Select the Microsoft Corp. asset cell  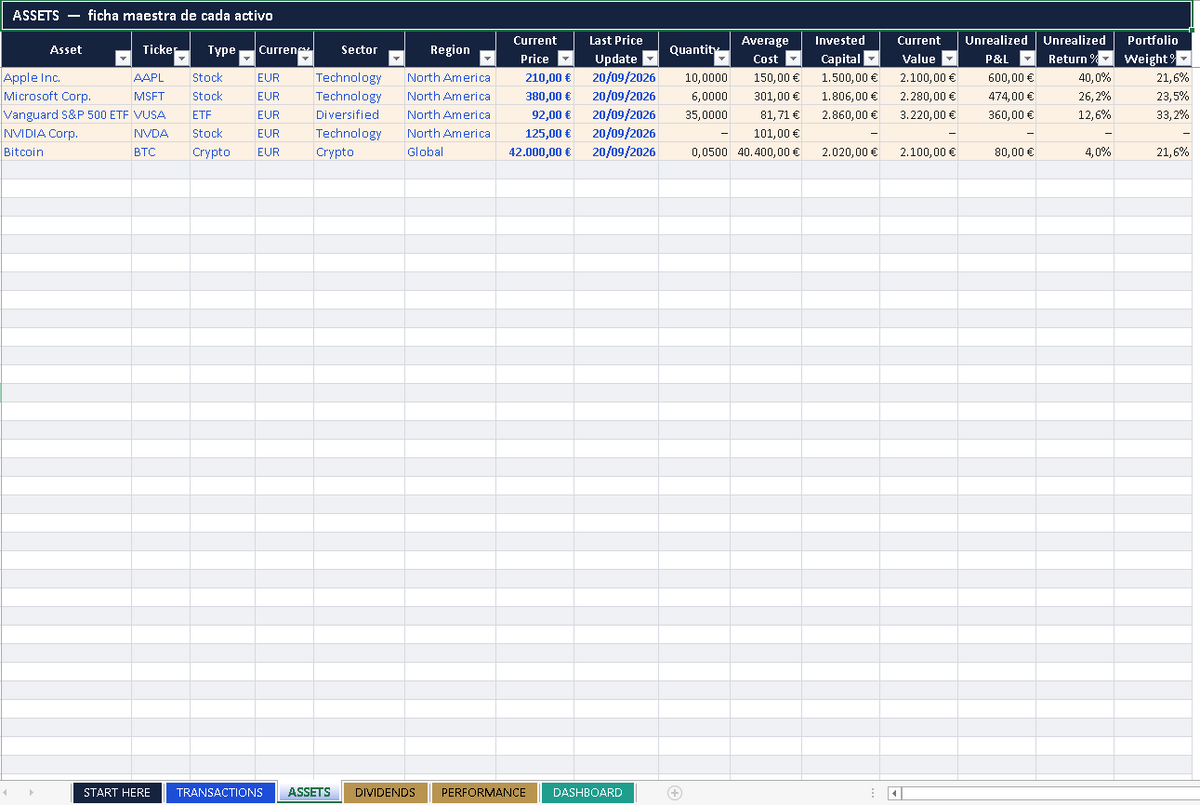[67, 96]
